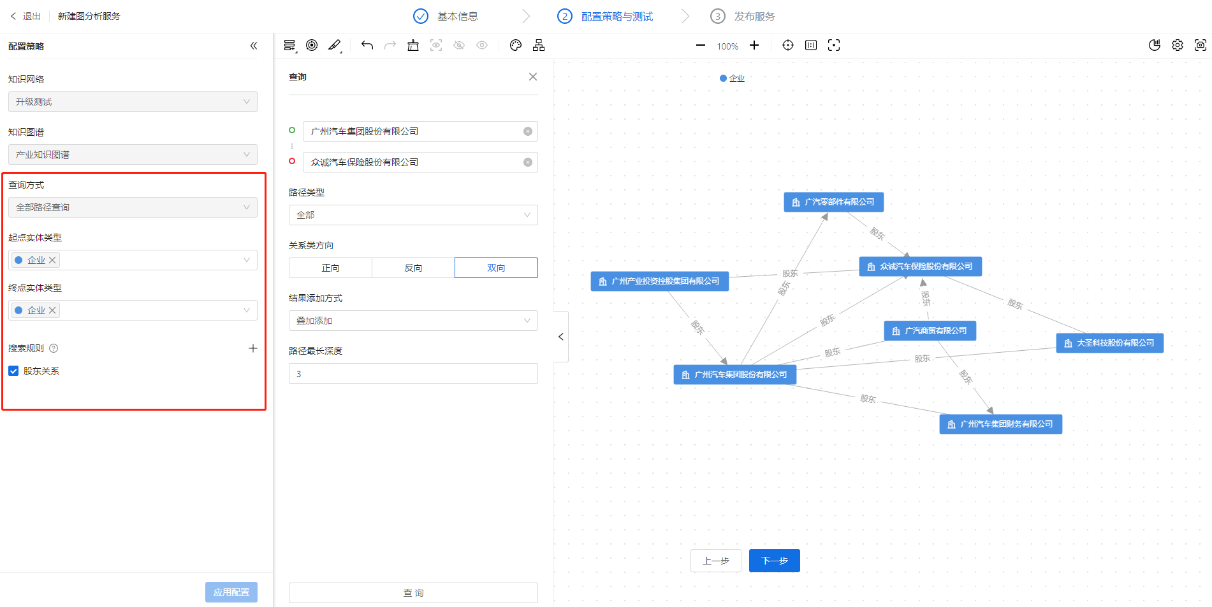The image size is (1212, 607).
Task: Click the 路径最长深度 input field
Action: (413, 374)
